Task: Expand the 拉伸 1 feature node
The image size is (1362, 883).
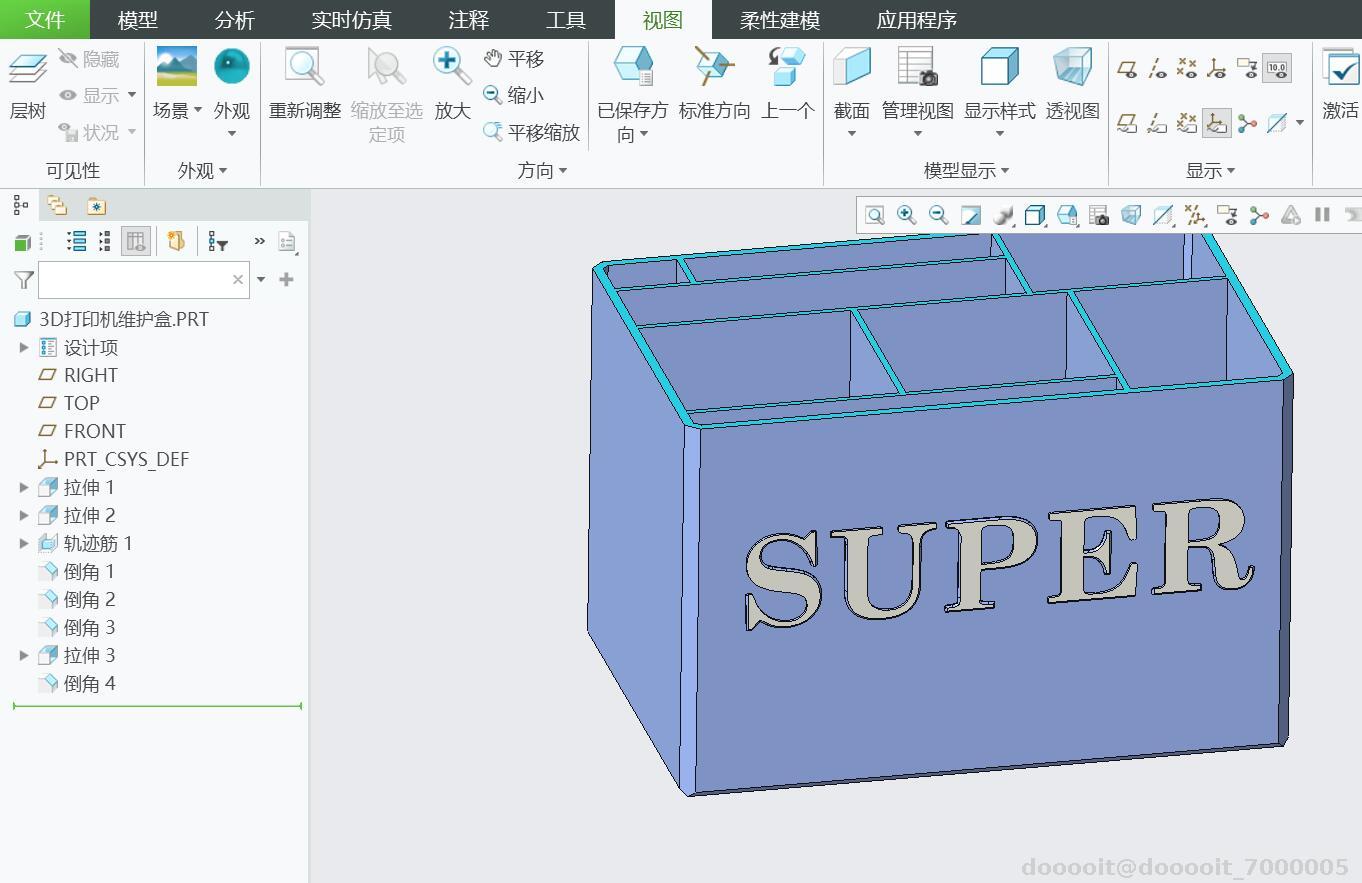Action: (x=24, y=487)
